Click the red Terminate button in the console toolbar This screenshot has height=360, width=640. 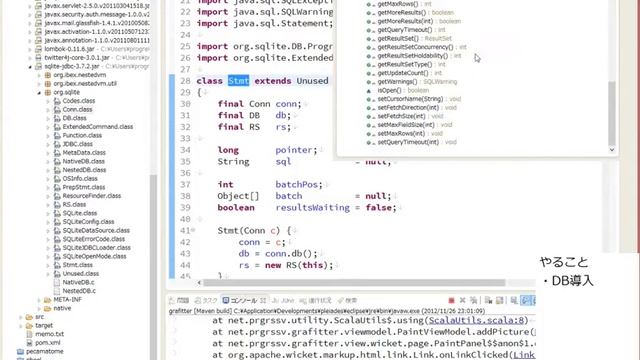point(451,300)
